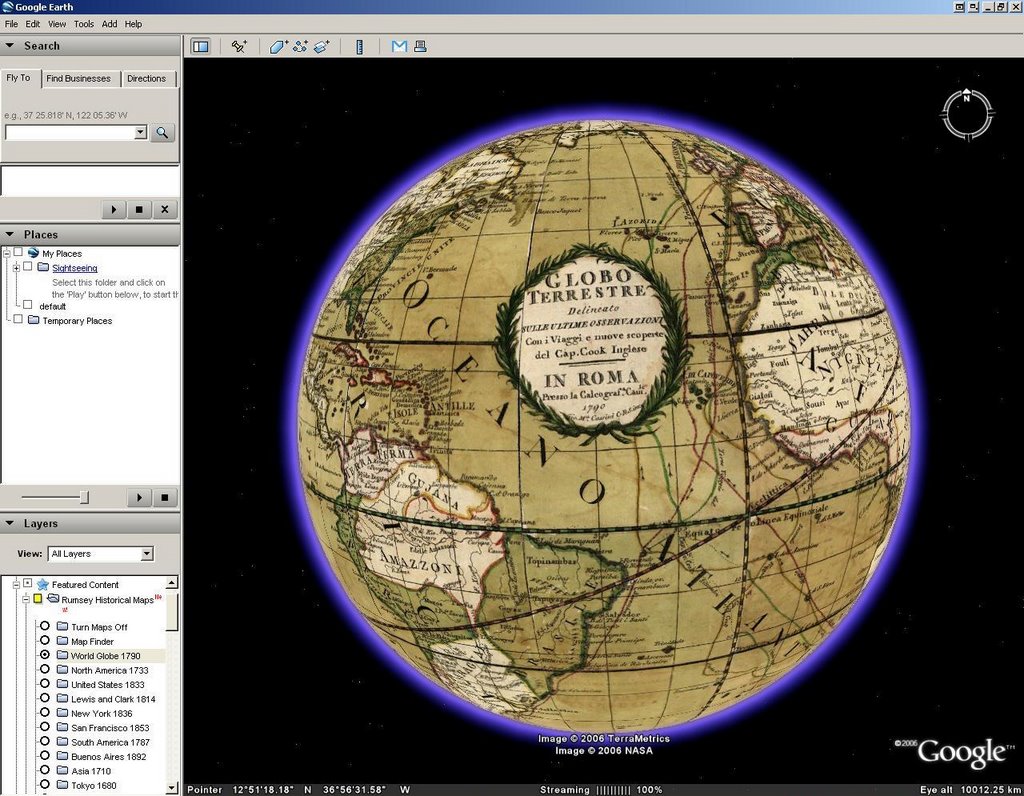This screenshot has height=796, width=1024.
Task: Click the San Francisco 1853 folder icon
Action: pyautogui.click(x=63, y=727)
